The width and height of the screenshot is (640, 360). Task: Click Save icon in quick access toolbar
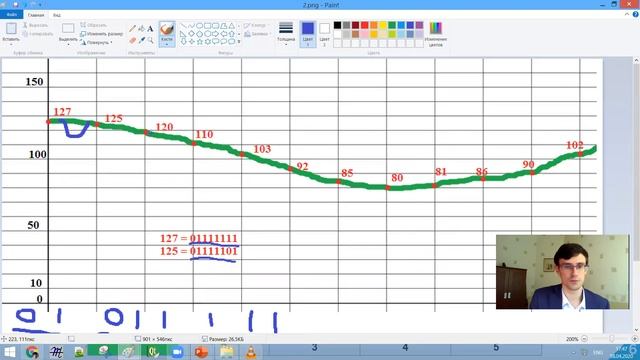pos(16,4)
